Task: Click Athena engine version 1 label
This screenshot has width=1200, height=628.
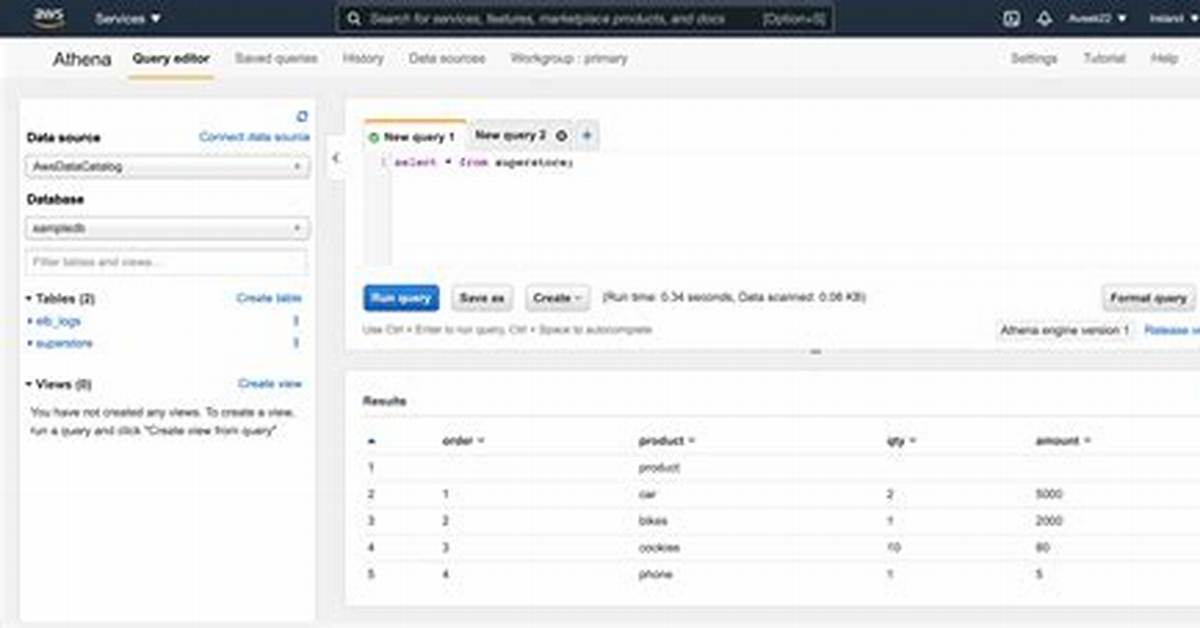Action: pyautogui.click(x=1064, y=330)
